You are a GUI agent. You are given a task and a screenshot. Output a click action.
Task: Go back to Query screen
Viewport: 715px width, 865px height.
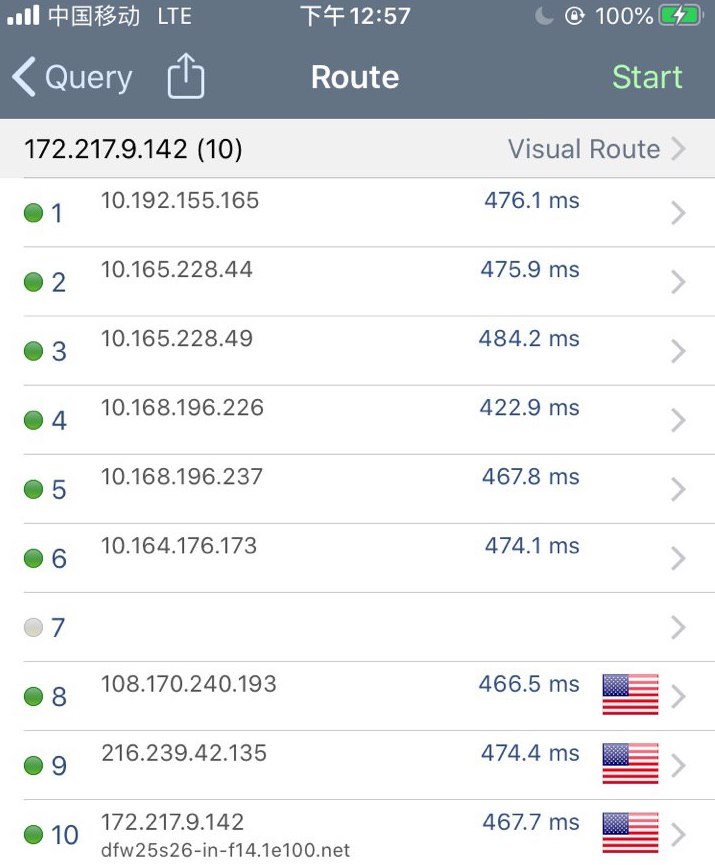point(72,77)
